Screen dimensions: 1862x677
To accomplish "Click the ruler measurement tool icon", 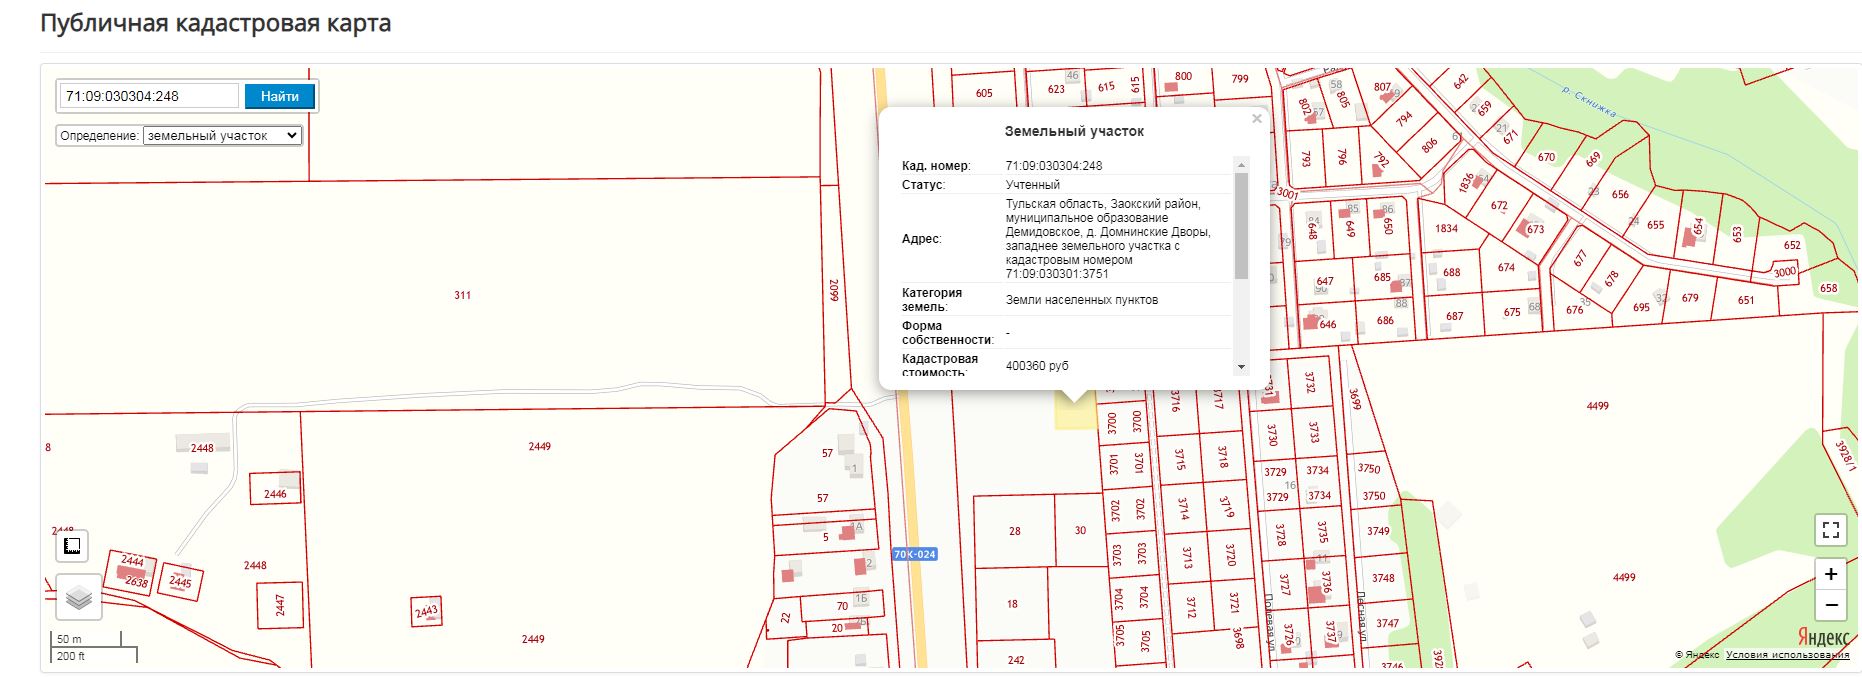I will click(72, 546).
